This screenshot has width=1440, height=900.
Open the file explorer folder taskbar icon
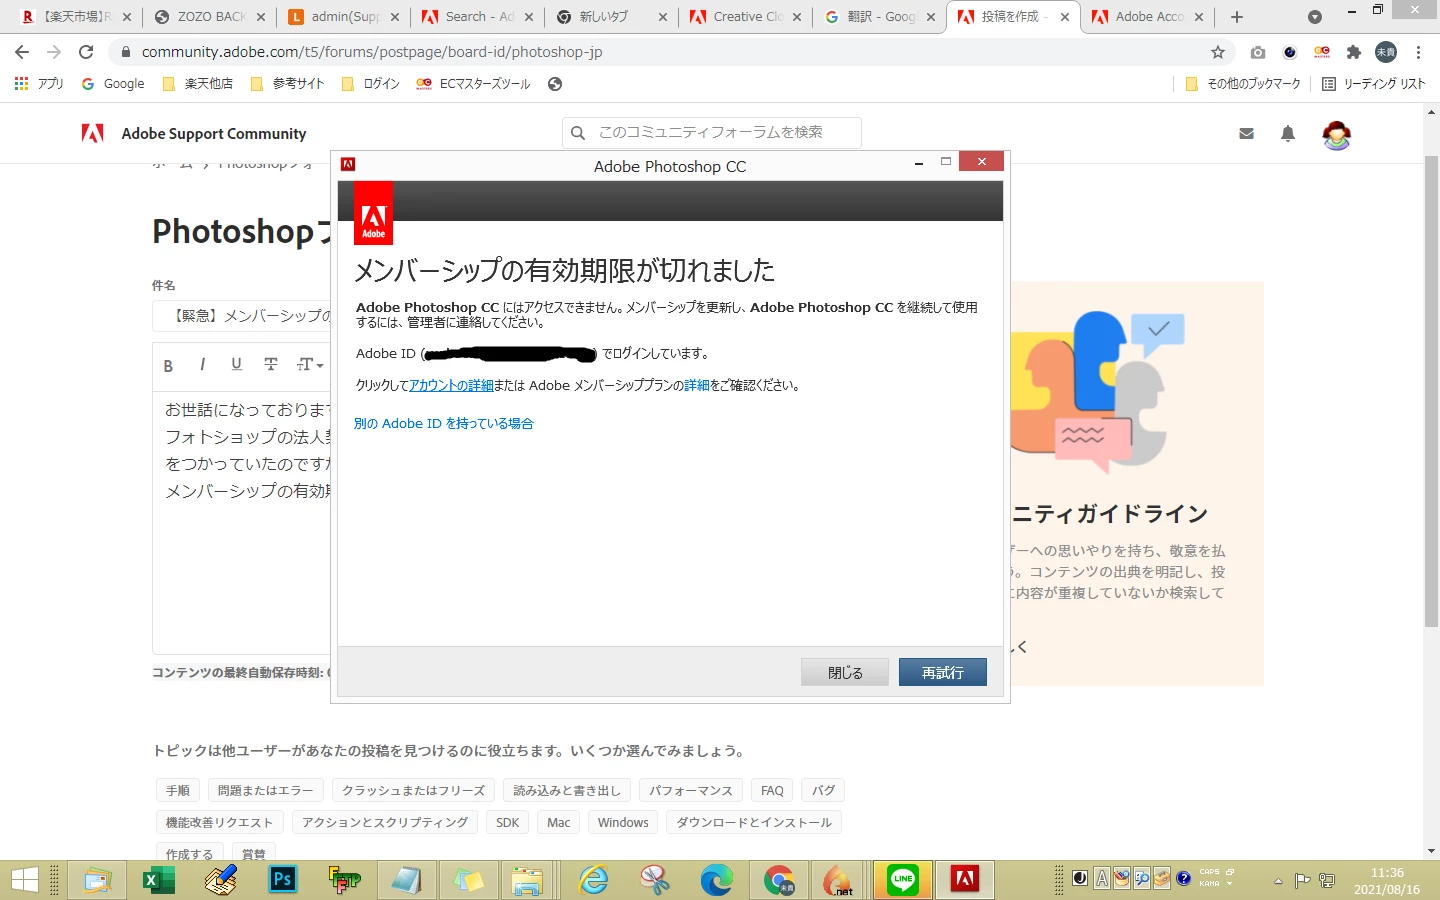527,880
